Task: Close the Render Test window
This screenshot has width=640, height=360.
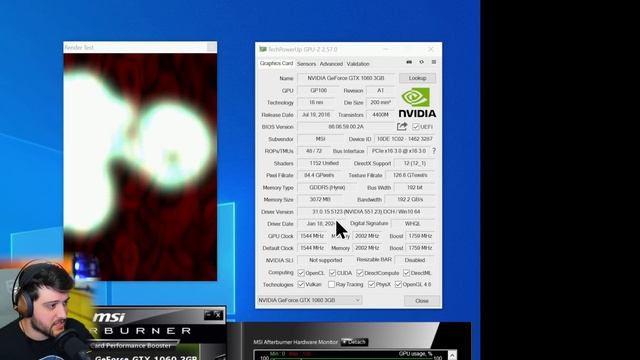Action: point(211,47)
